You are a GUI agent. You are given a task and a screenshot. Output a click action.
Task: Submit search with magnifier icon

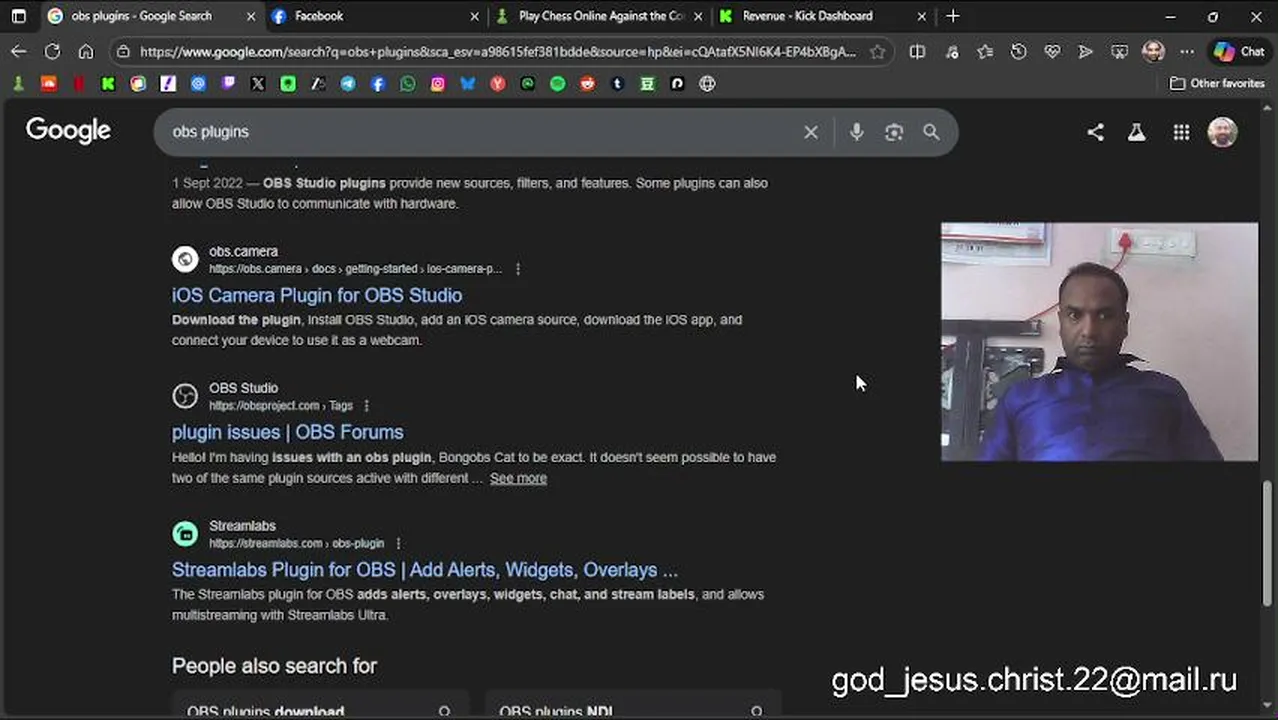pos(931,132)
